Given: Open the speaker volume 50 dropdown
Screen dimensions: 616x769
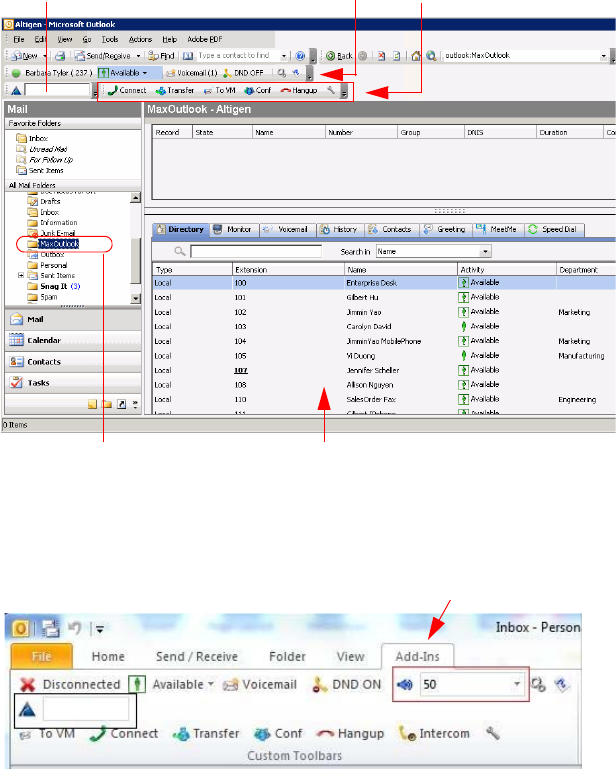Looking at the screenshot, I should pos(517,684).
